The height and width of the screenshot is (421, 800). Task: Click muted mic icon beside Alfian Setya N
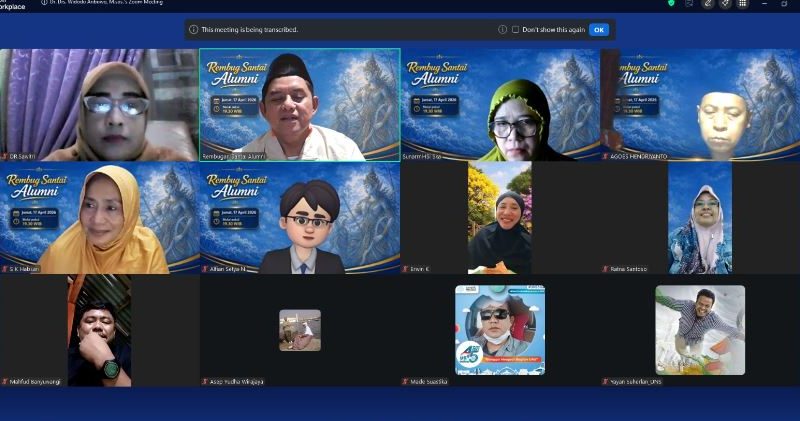pyautogui.click(x=205, y=269)
